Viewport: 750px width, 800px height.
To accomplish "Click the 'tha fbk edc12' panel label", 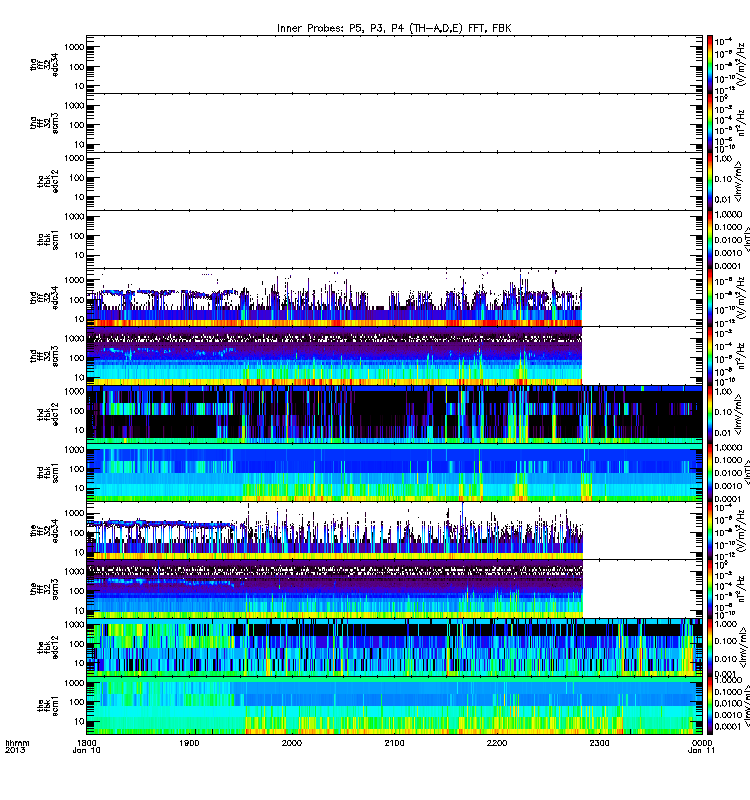I will click(x=48, y=181).
